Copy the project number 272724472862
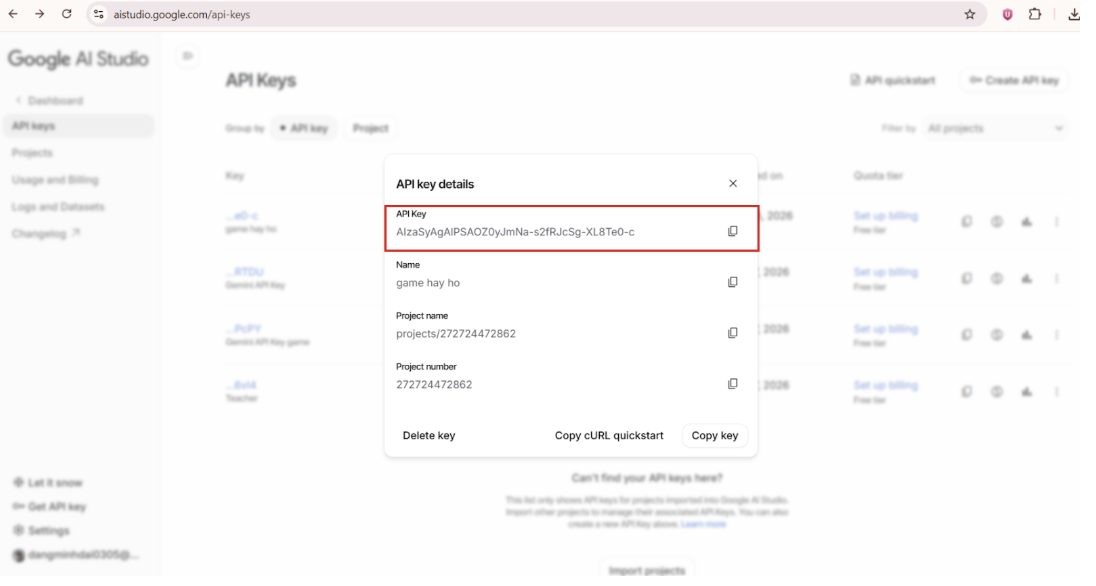This screenshot has height=586, width=1096. [x=732, y=384]
